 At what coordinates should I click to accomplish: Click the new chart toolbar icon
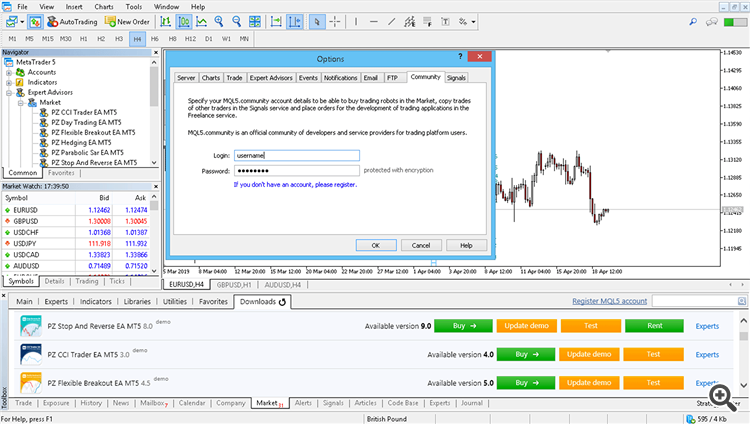tap(11, 22)
